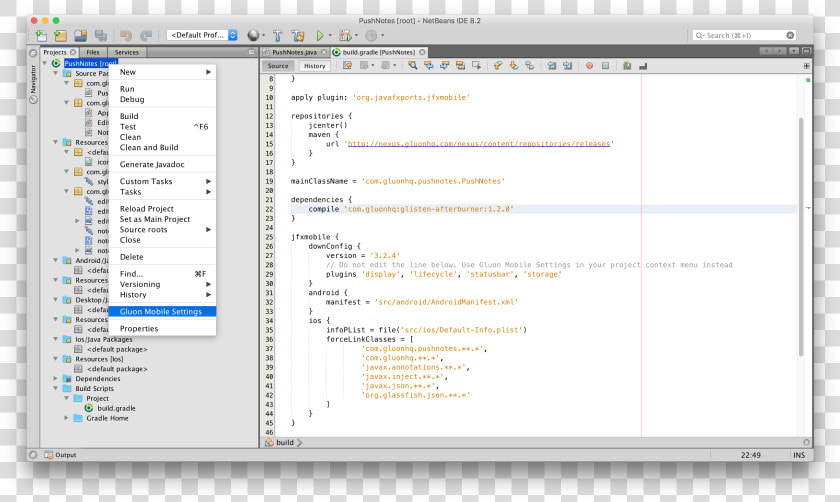Toggle Highlight Search in editor toolbar
Image resolution: width=840 pixels, height=502 pixels.
pos(460,65)
